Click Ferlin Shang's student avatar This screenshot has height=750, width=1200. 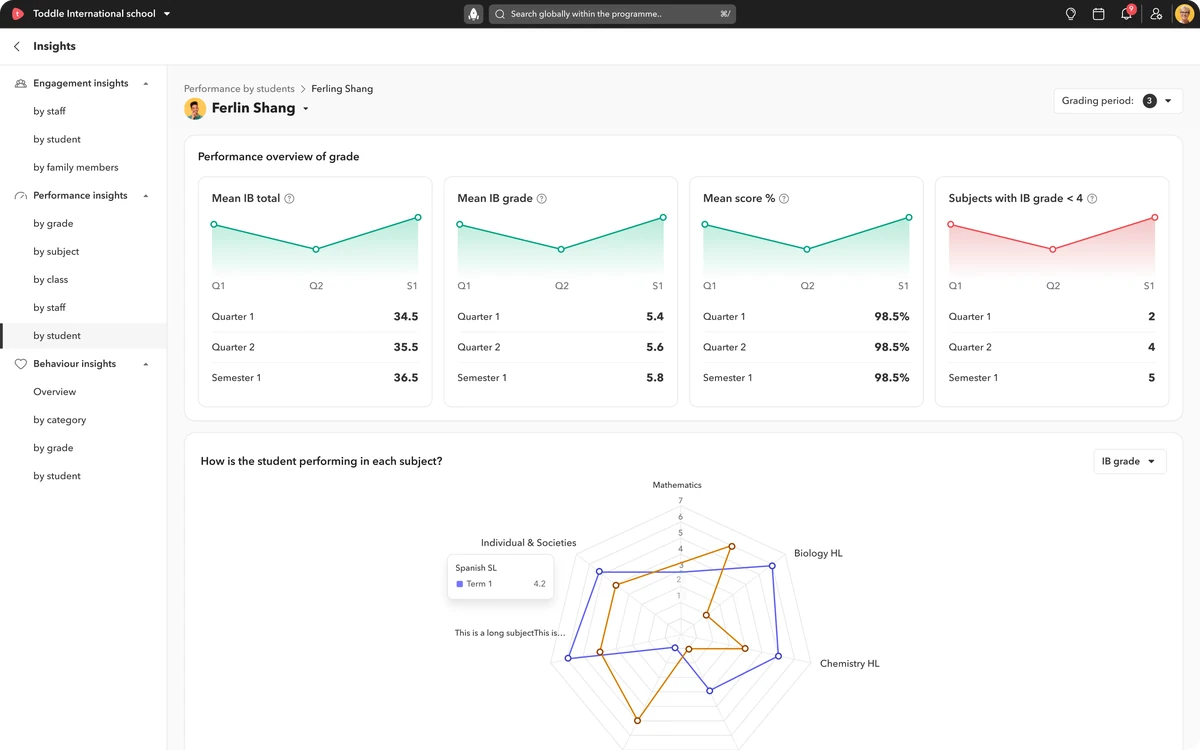coord(195,108)
